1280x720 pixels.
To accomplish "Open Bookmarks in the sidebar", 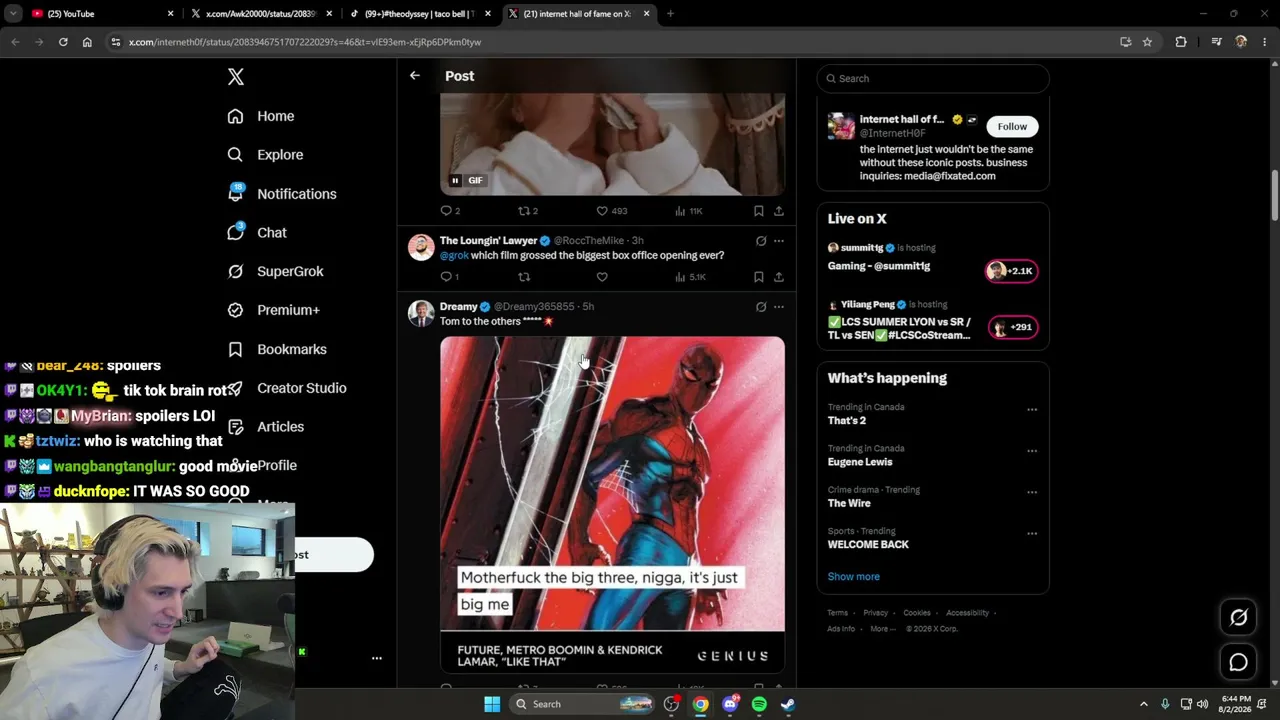I will click(x=277, y=349).
